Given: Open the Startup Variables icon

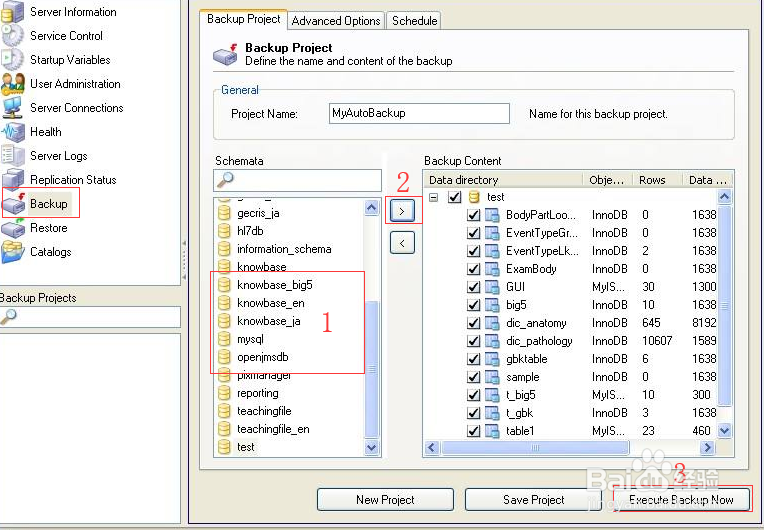Looking at the screenshot, I should [x=13, y=59].
